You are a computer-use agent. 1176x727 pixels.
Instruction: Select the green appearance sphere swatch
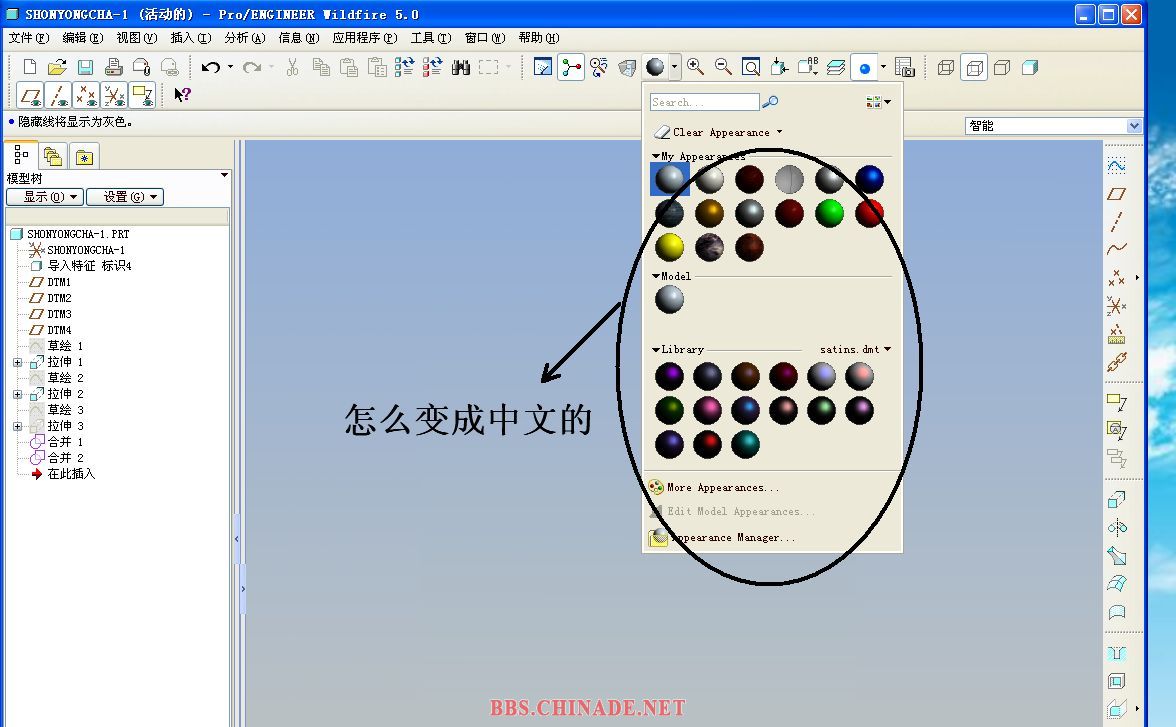click(x=829, y=213)
